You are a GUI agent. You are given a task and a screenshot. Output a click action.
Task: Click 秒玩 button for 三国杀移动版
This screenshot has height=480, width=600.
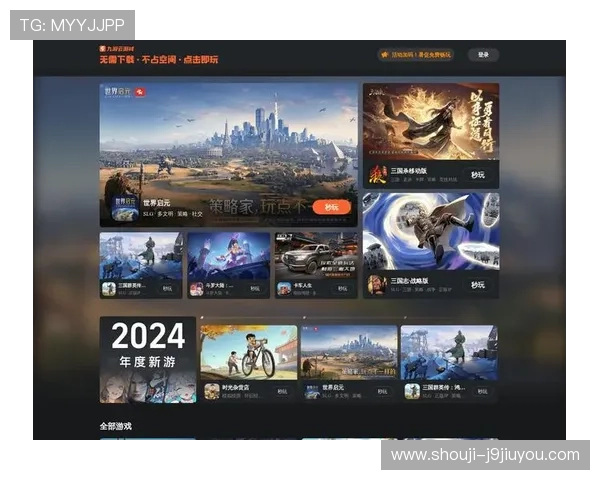point(478,175)
